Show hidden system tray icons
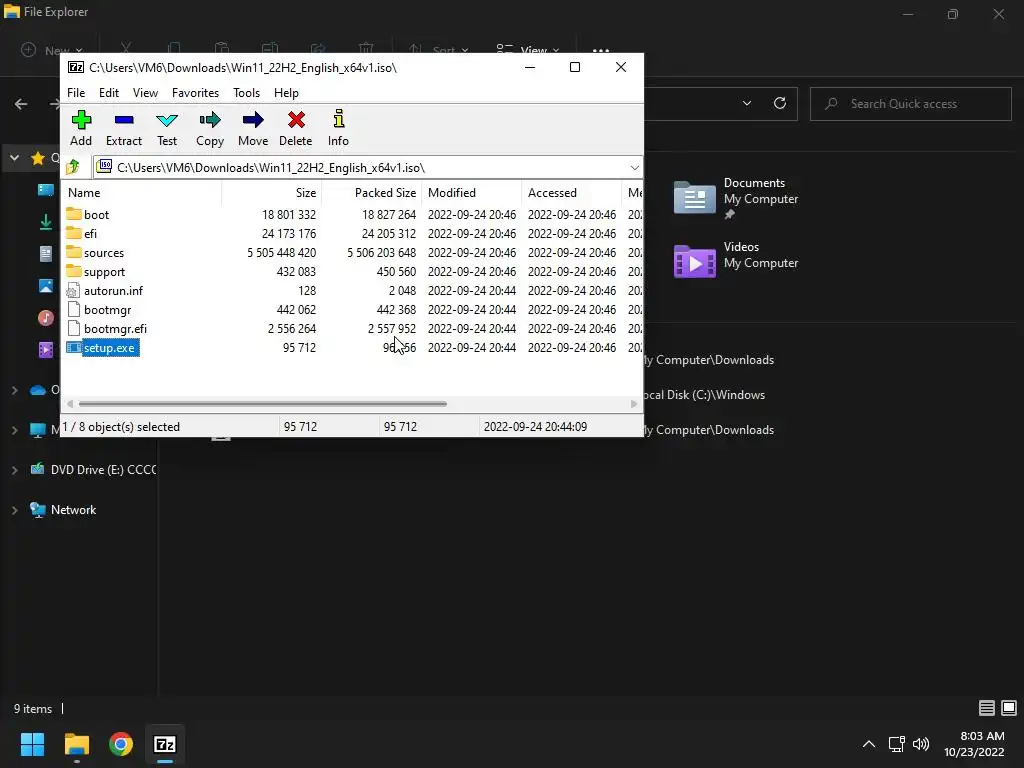This screenshot has height=768, width=1024. 869,744
